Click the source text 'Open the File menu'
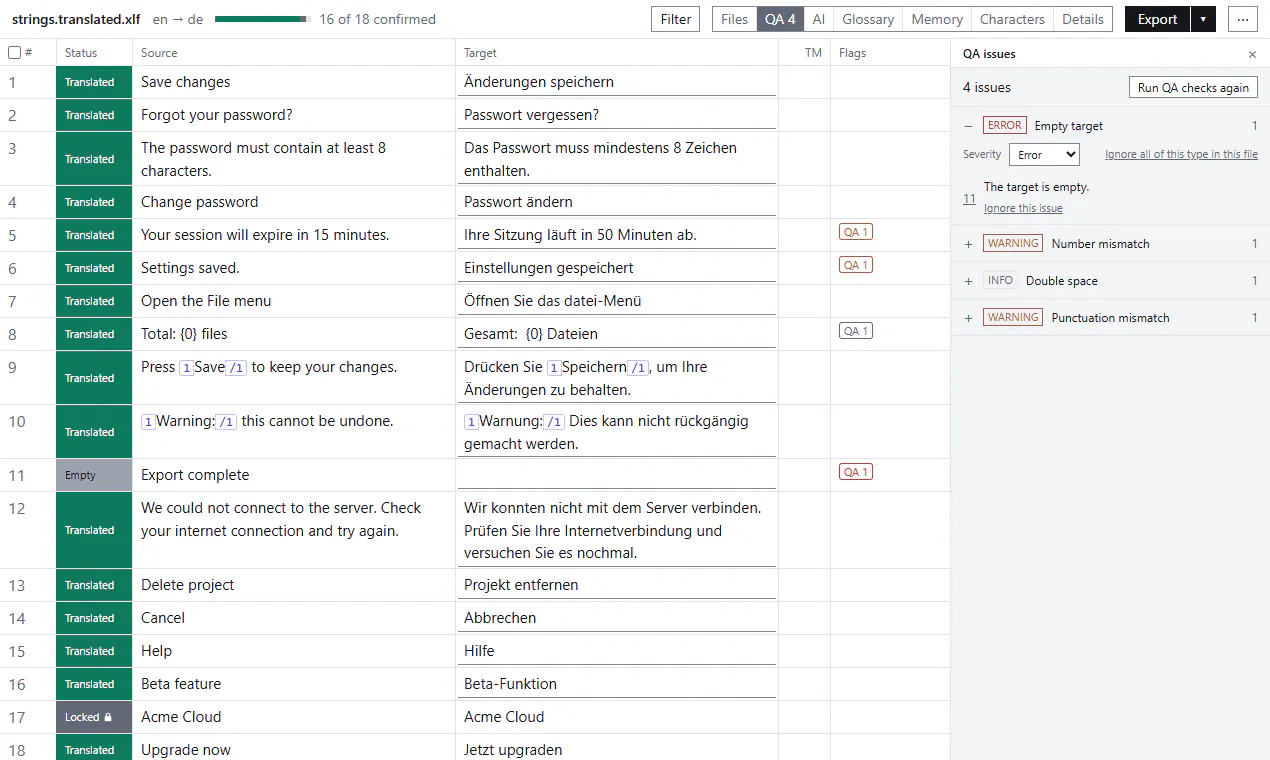This screenshot has width=1270, height=760. click(206, 301)
